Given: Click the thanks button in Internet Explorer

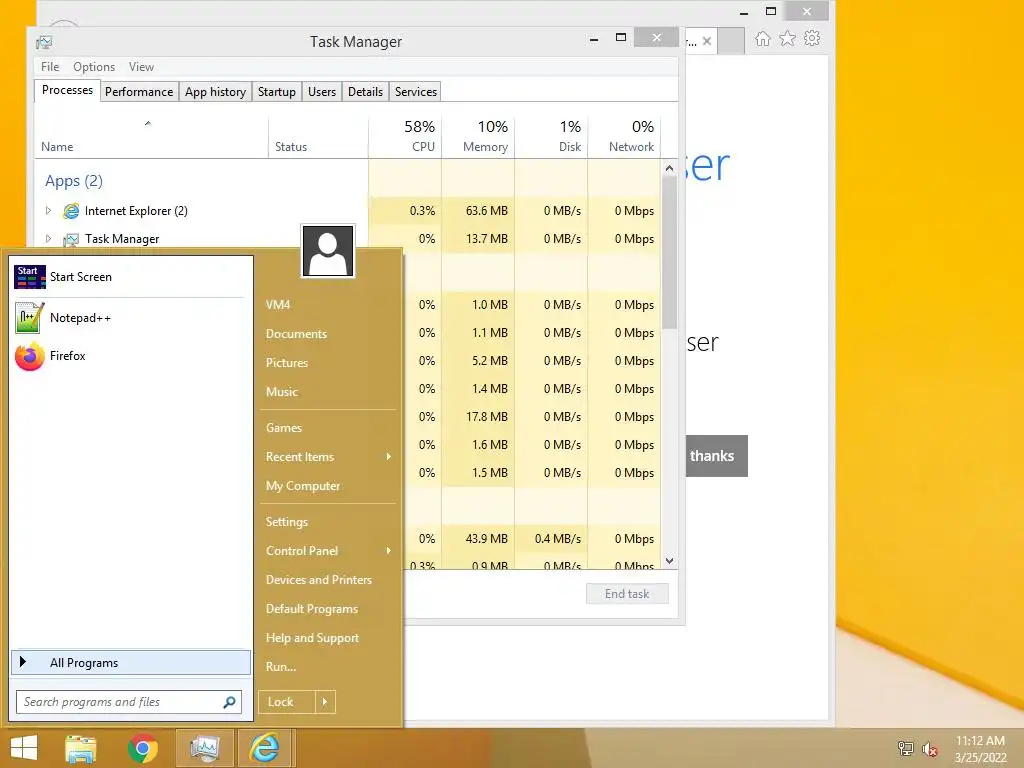Looking at the screenshot, I should [x=716, y=456].
